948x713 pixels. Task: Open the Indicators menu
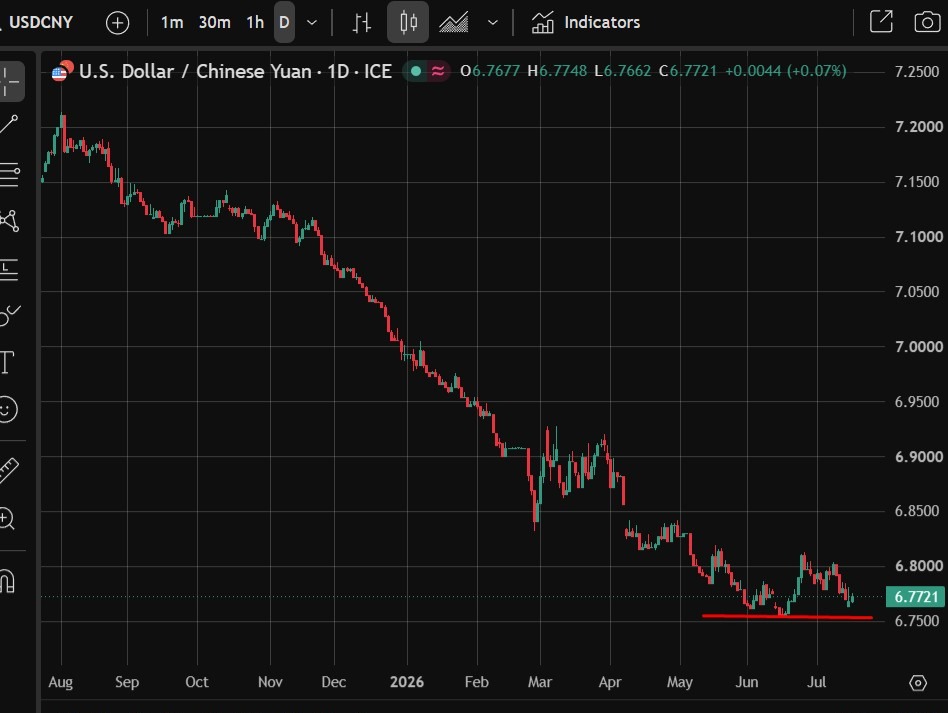(585, 23)
